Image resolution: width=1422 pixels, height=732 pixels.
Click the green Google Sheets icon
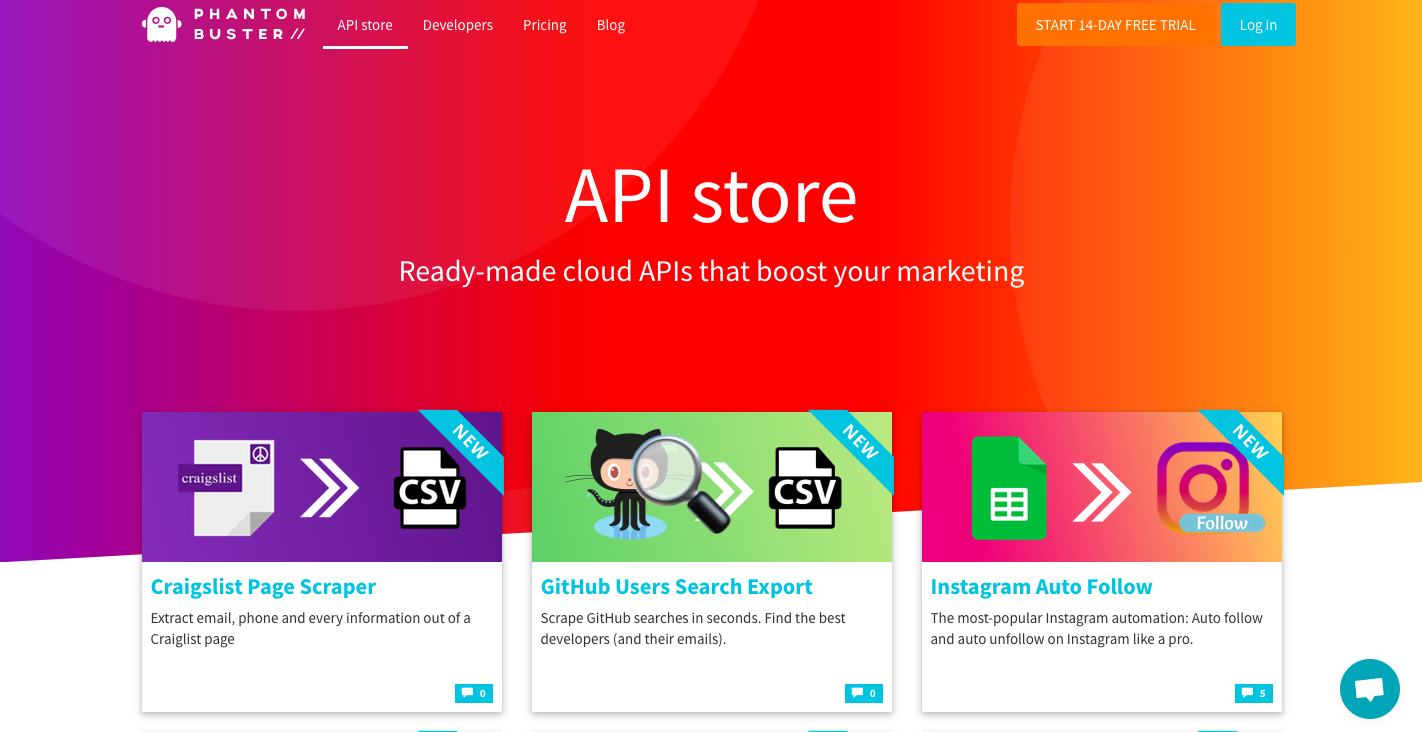click(x=1009, y=488)
